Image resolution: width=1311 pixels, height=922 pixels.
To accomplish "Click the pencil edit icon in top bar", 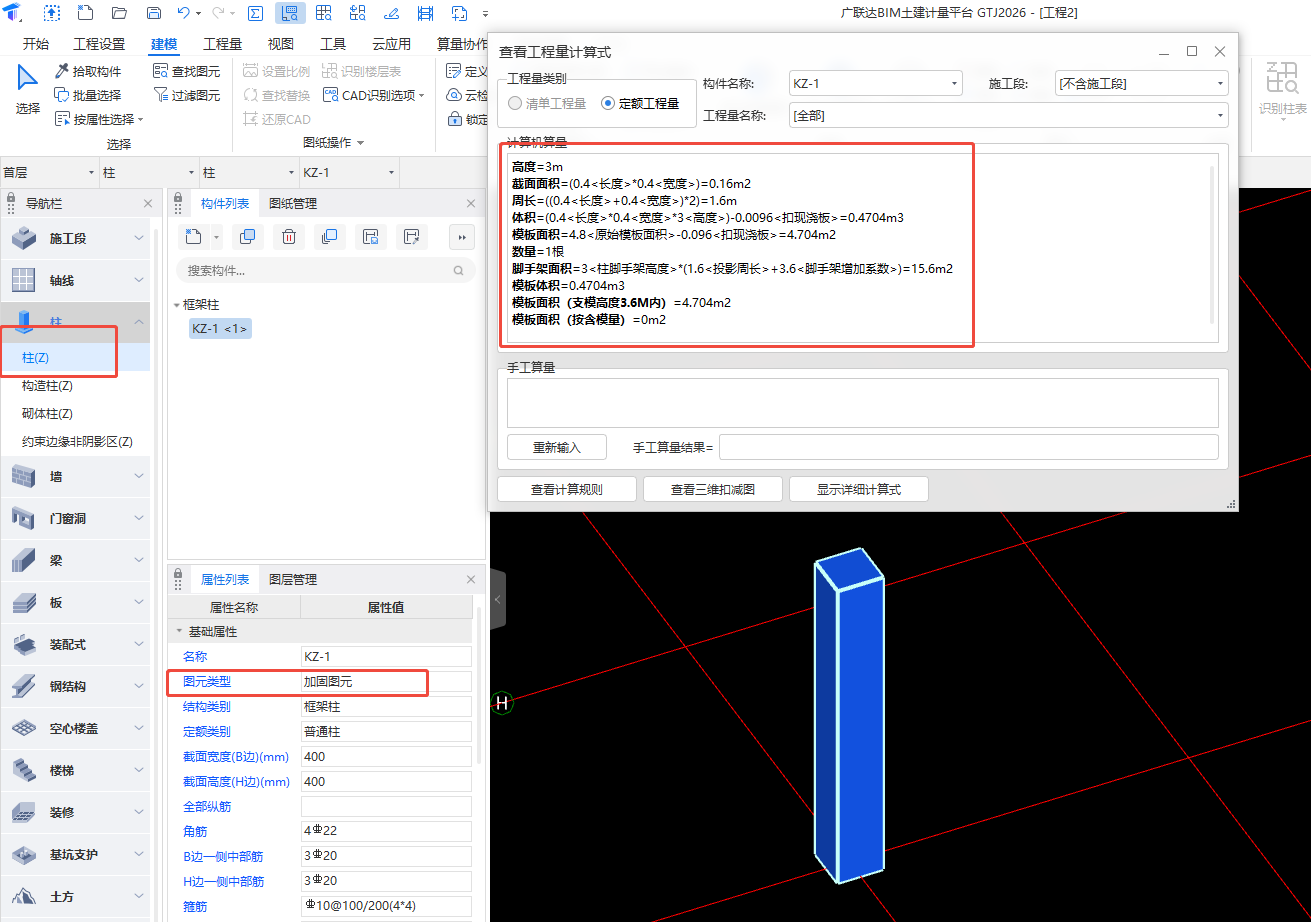I will (x=391, y=13).
